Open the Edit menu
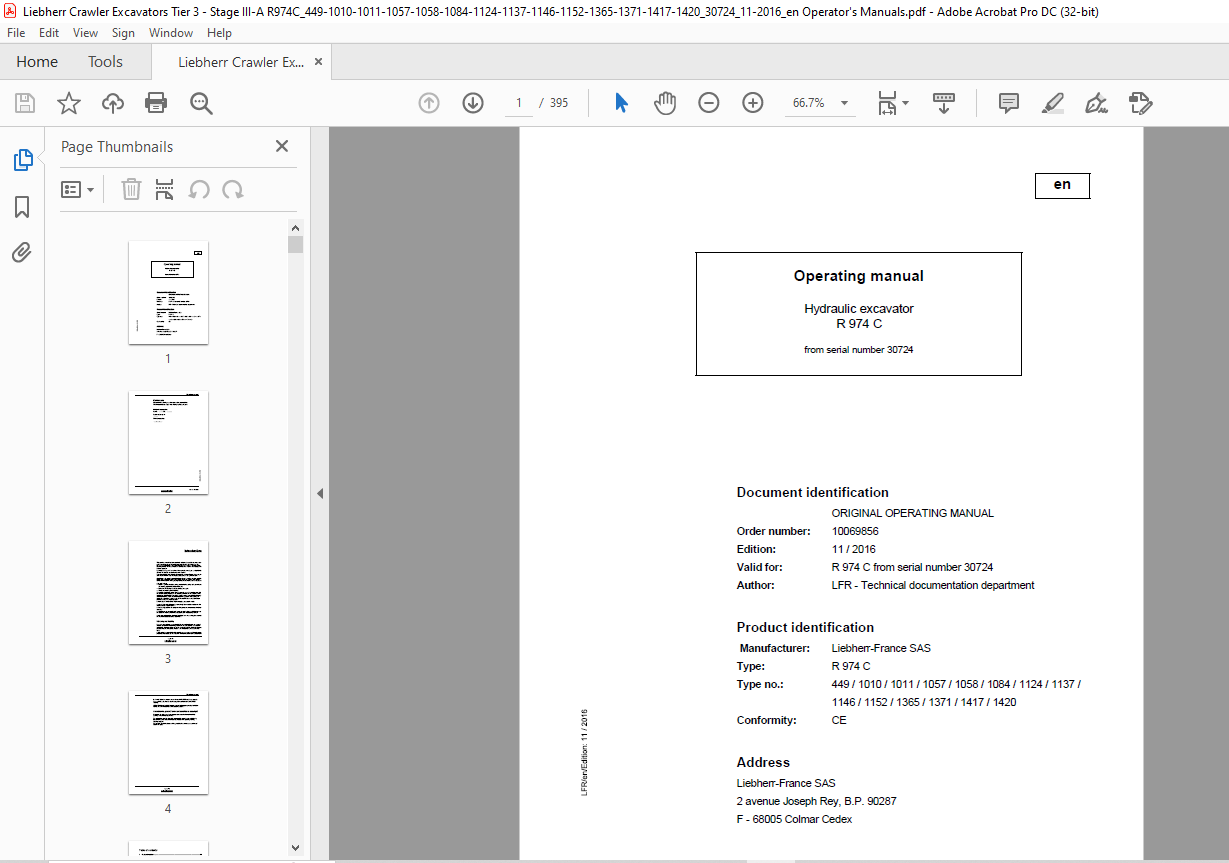This screenshot has height=863, width=1229. [49, 33]
